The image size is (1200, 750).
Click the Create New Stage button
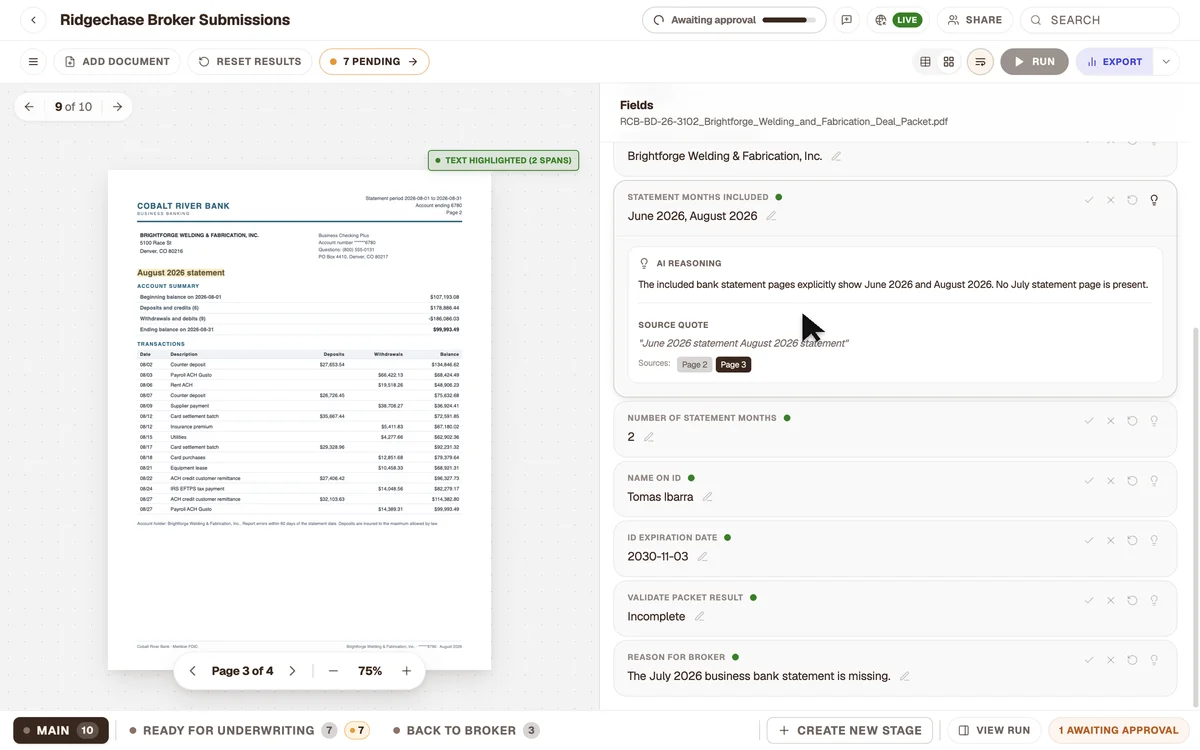850,730
